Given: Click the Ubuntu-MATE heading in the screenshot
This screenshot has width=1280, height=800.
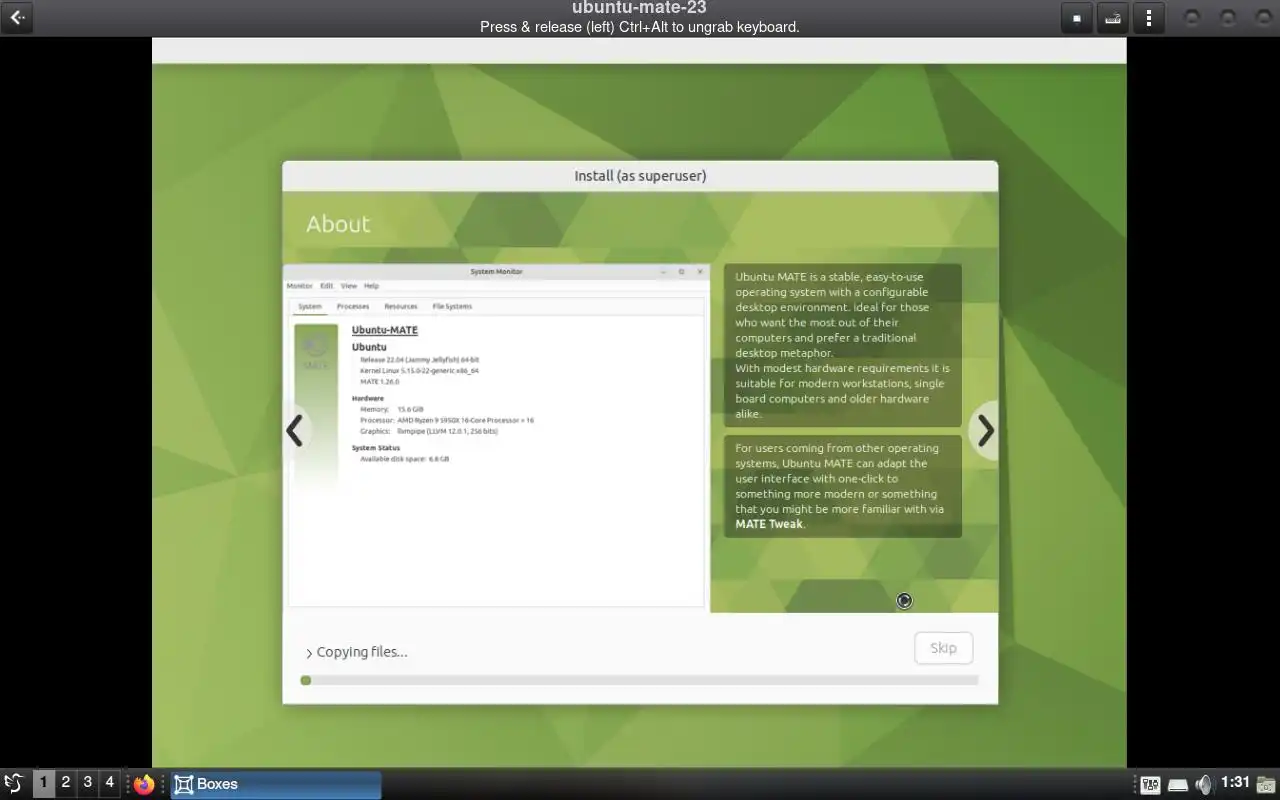Looking at the screenshot, I should (x=385, y=330).
